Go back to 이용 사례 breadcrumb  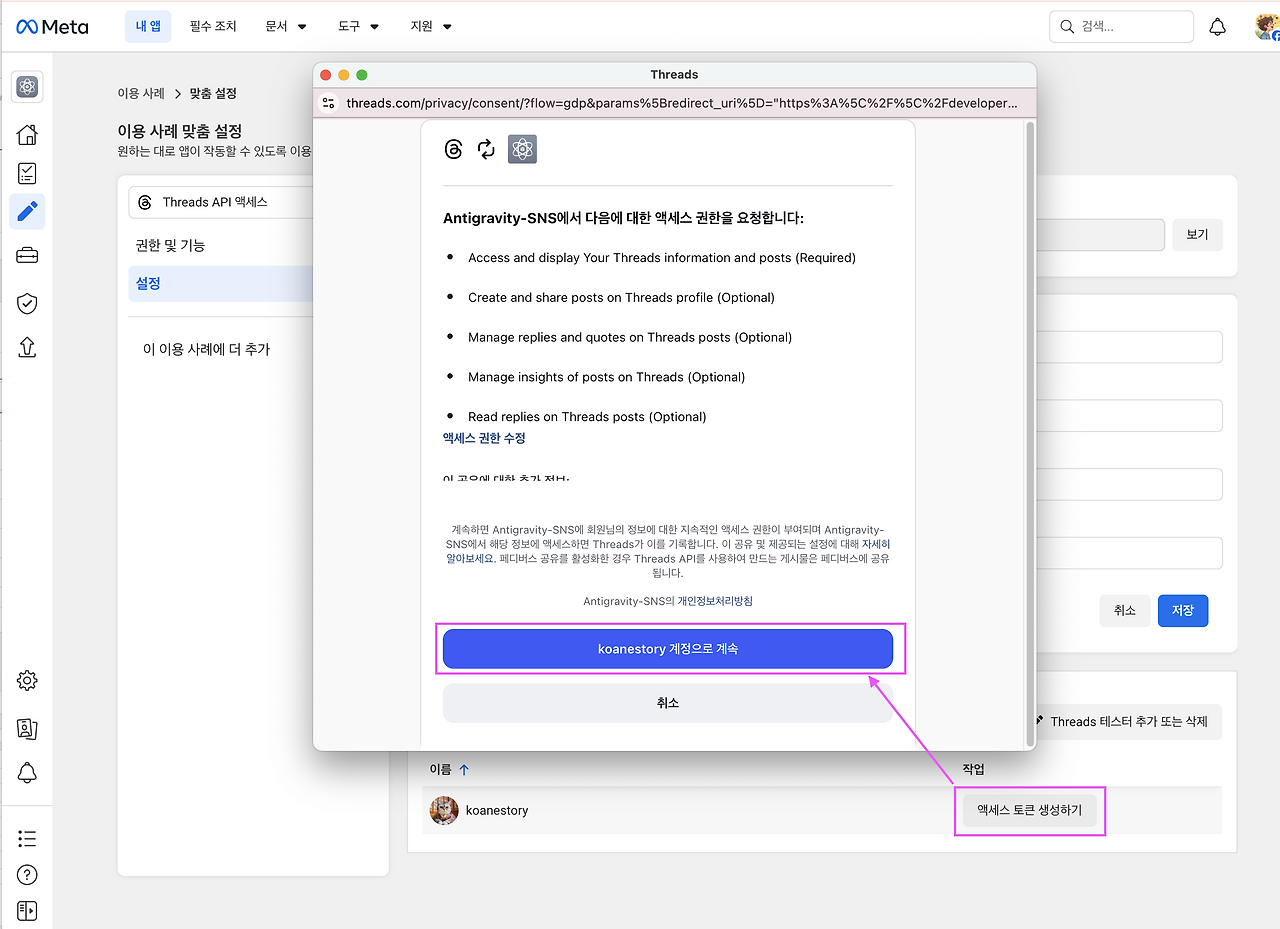[x=141, y=94]
